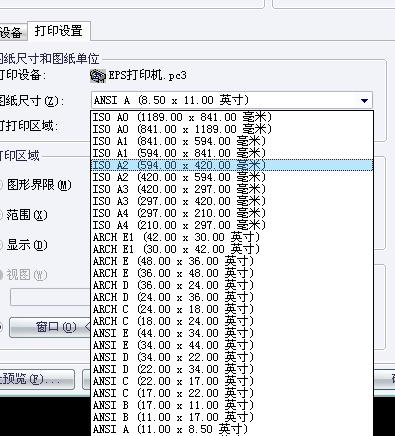Screen dimensions: 395x436
Task: Switch to the 设备 tab
Action: 13,32
